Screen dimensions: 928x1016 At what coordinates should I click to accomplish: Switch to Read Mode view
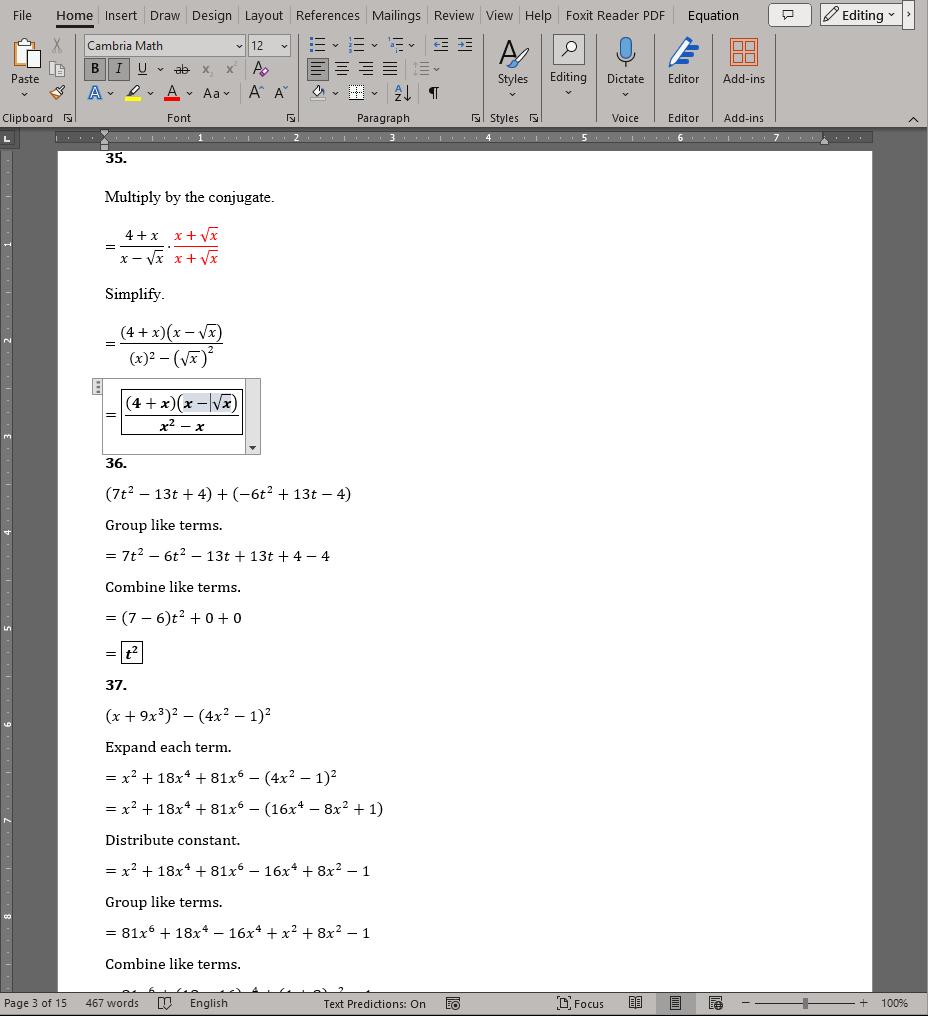[635, 1003]
